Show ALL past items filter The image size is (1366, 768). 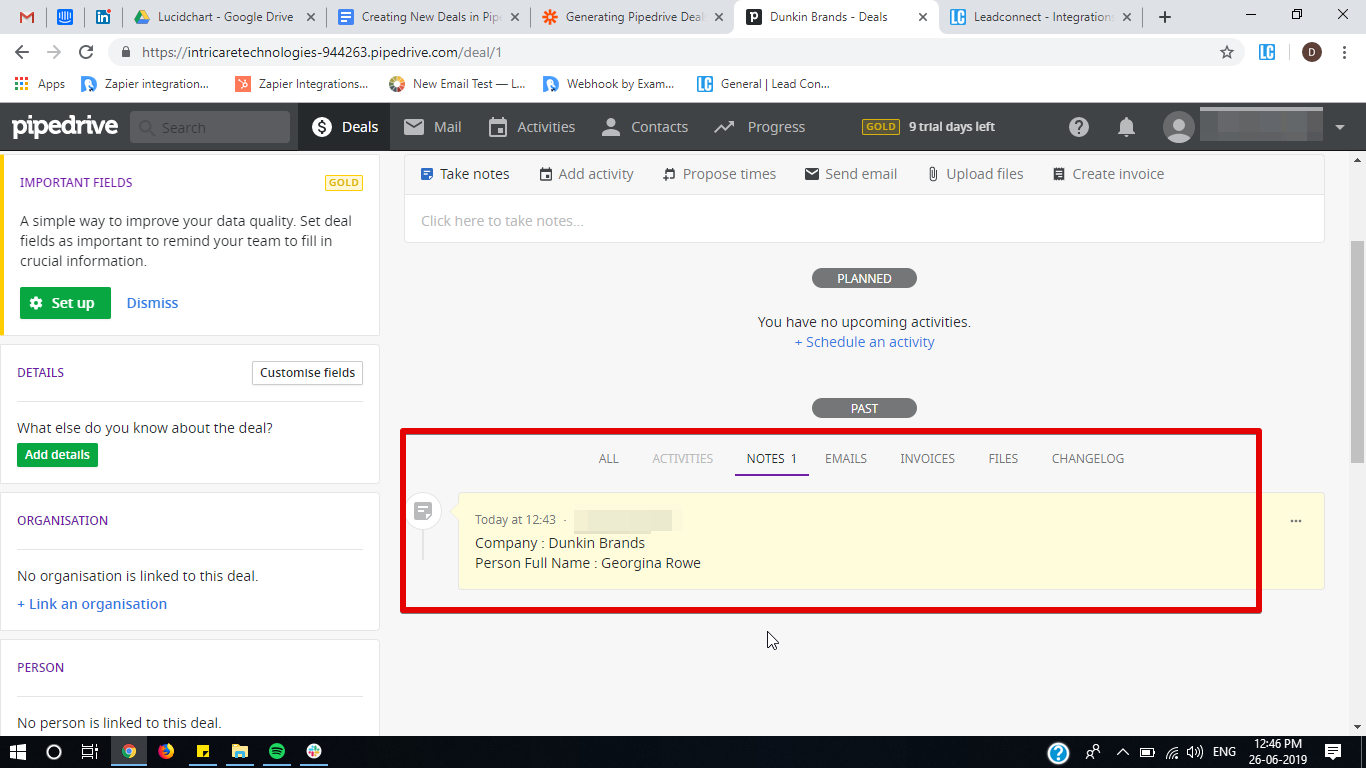609,459
